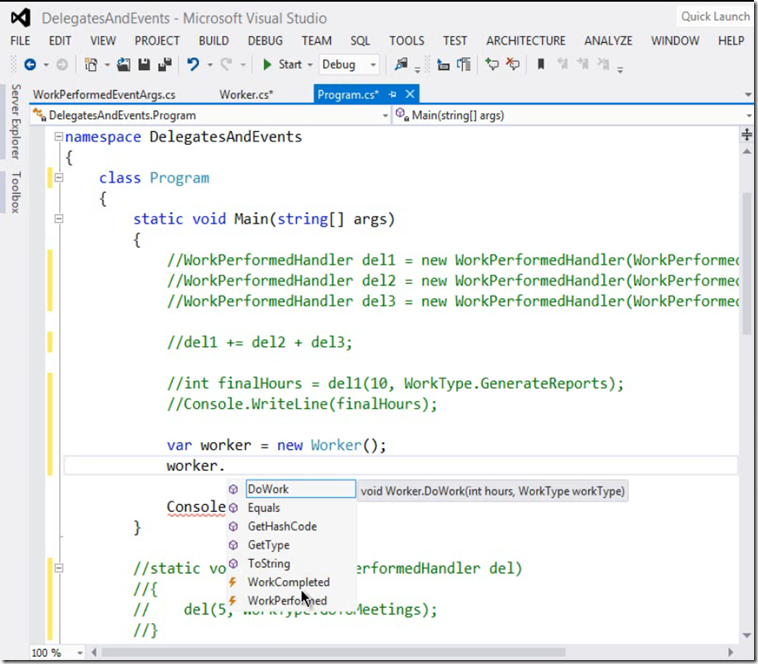Undo the last edit
Screen dimensions: 758x664
click(193, 64)
